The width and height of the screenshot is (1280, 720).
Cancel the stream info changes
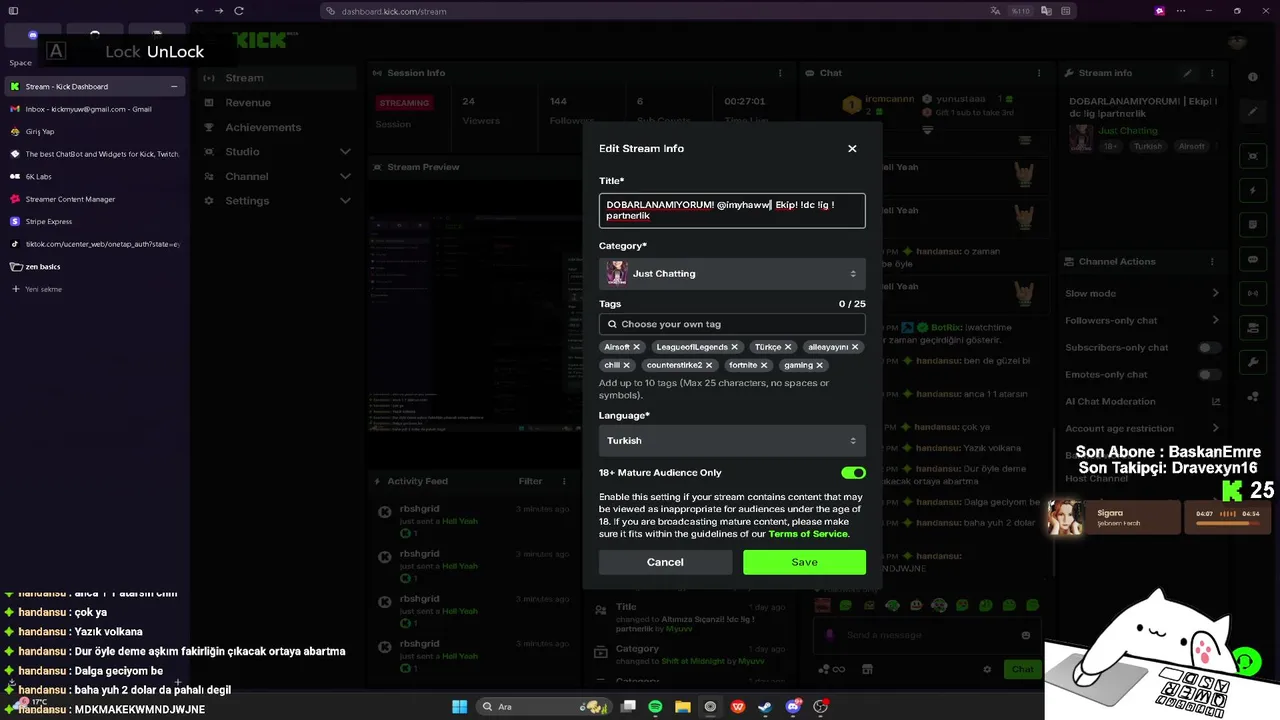(665, 562)
